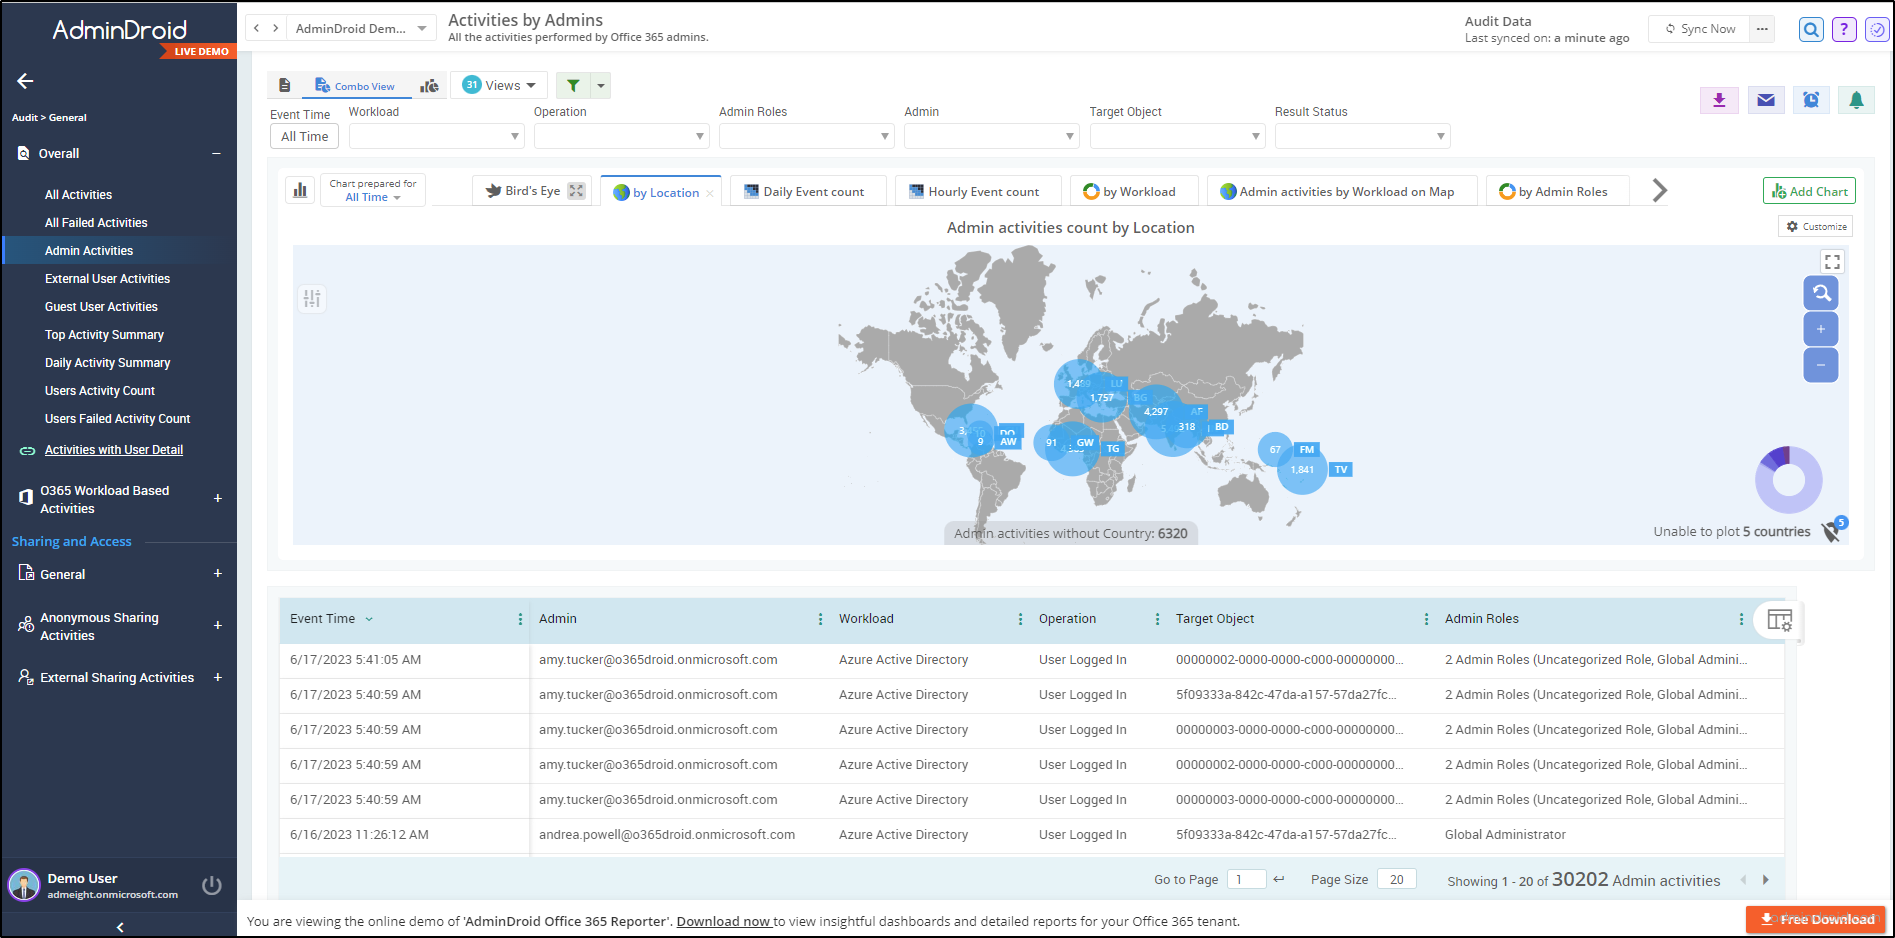Expand the Workload filter dropdown
This screenshot has width=1895, height=938.
click(436, 135)
